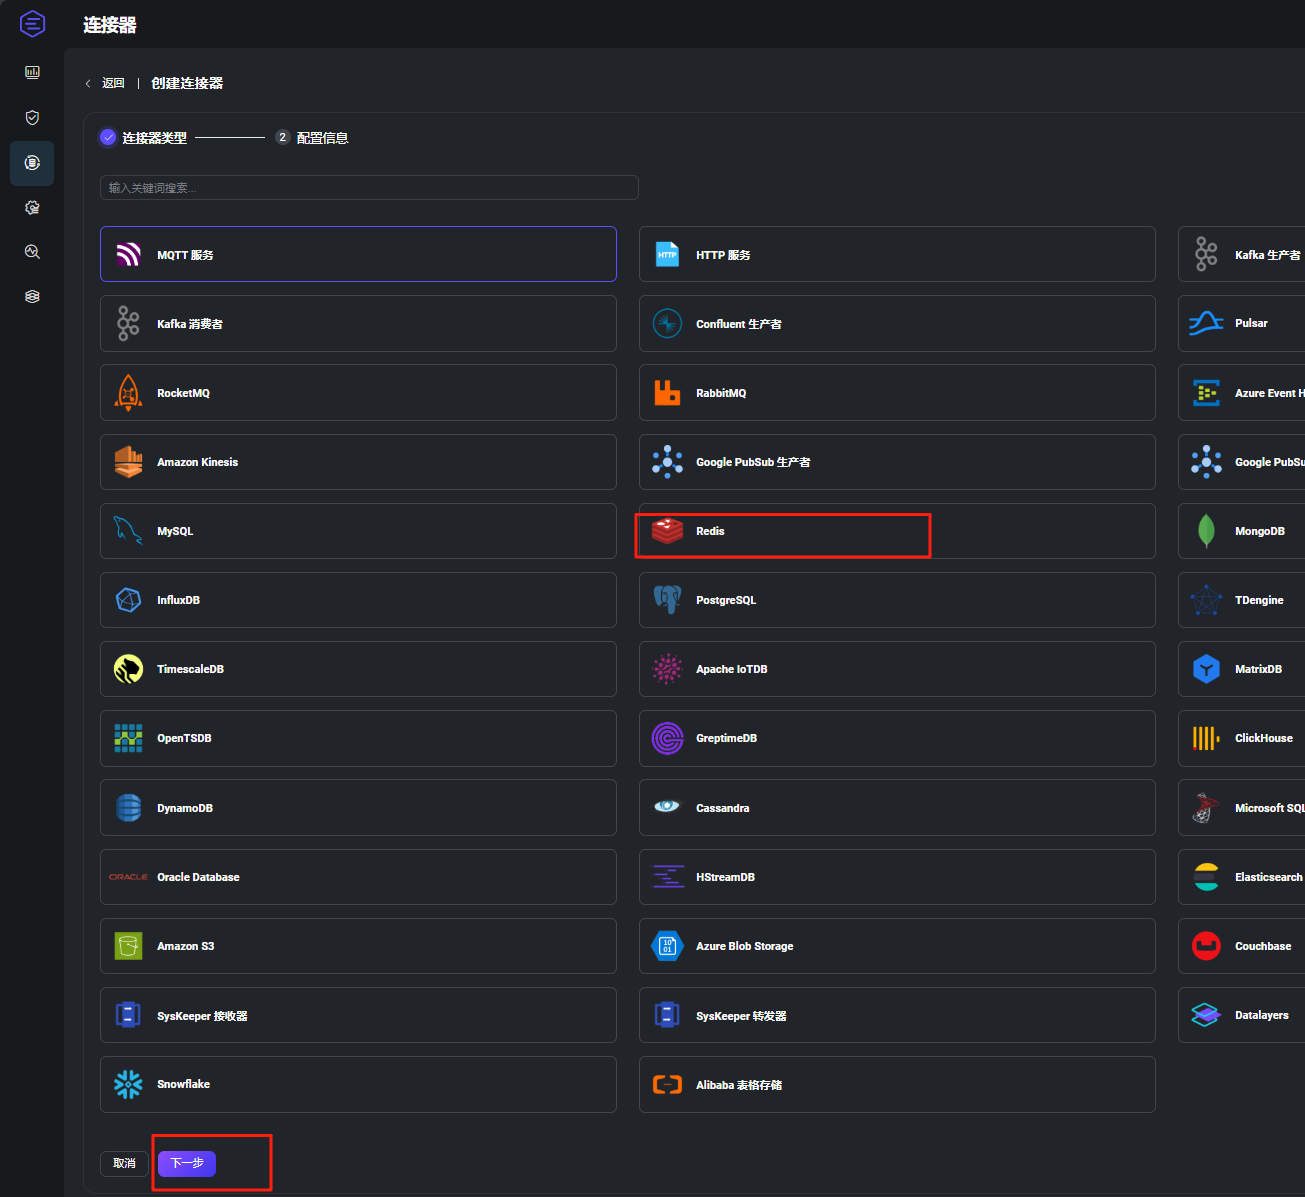
Task: Click the Cassandra label text
Action: (x=722, y=808)
